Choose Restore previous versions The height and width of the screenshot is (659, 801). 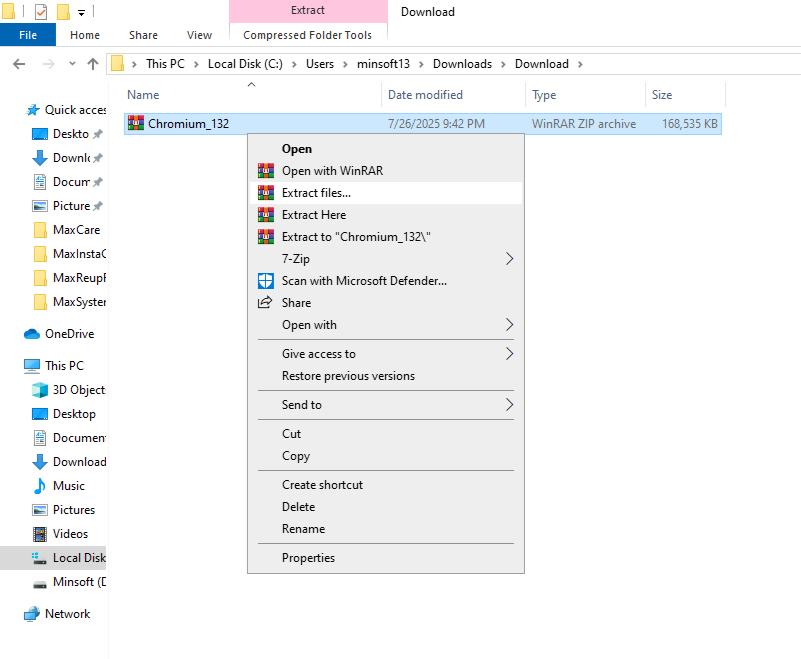[386, 375]
